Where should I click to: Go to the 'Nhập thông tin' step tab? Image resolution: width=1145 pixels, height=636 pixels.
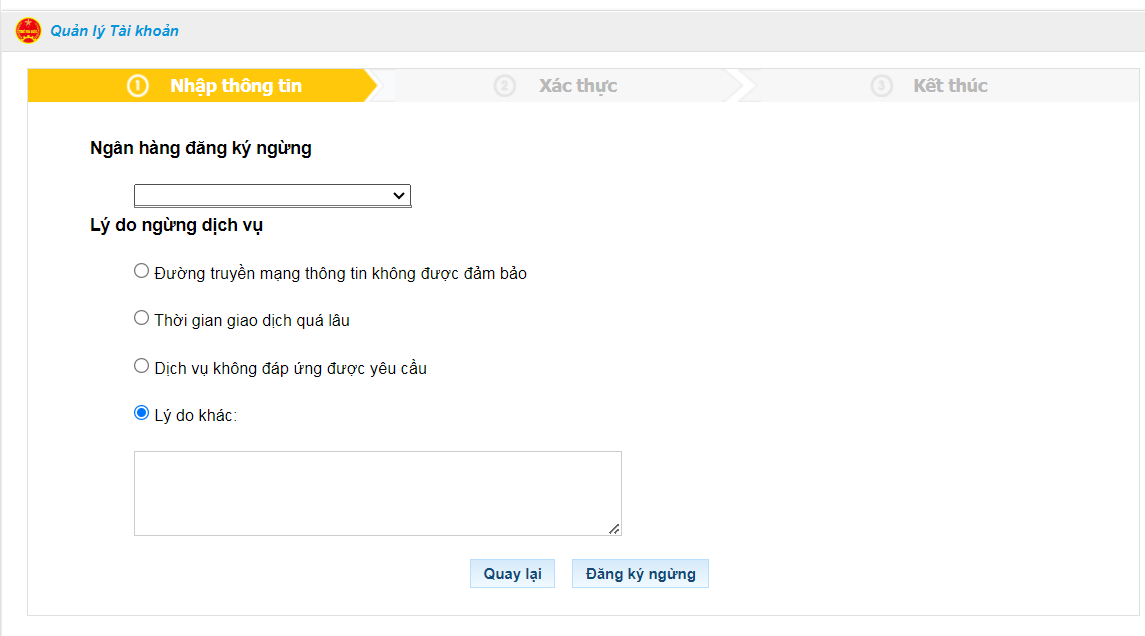pos(235,86)
